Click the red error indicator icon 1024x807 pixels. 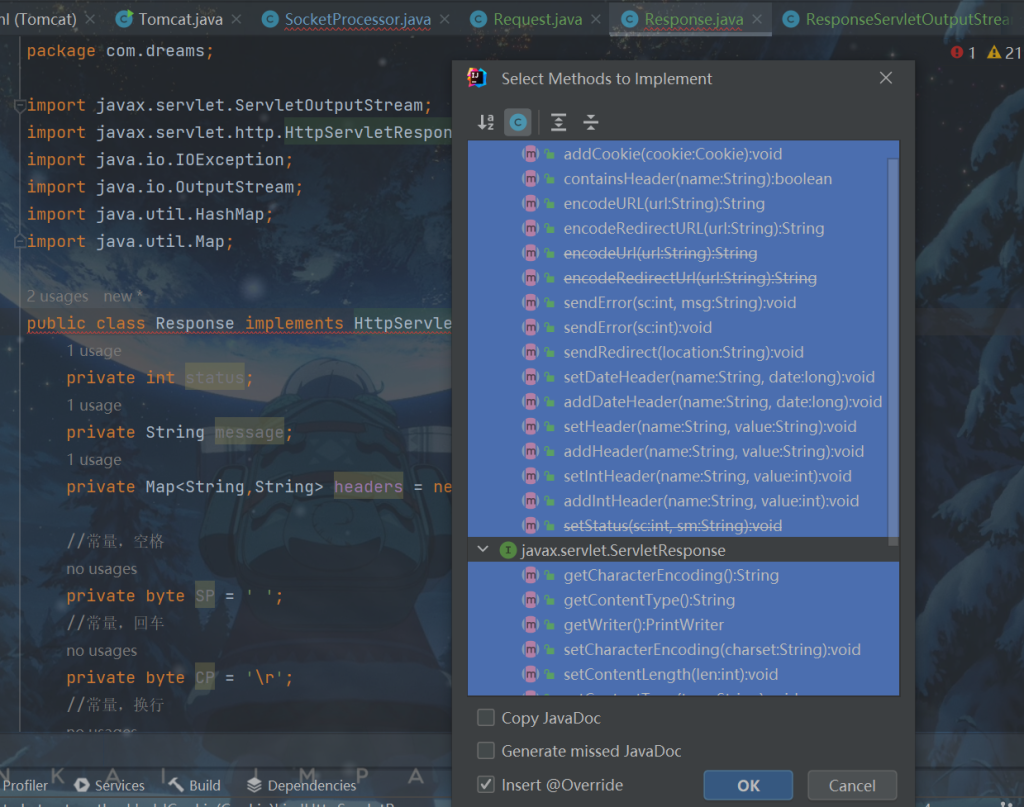957,52
